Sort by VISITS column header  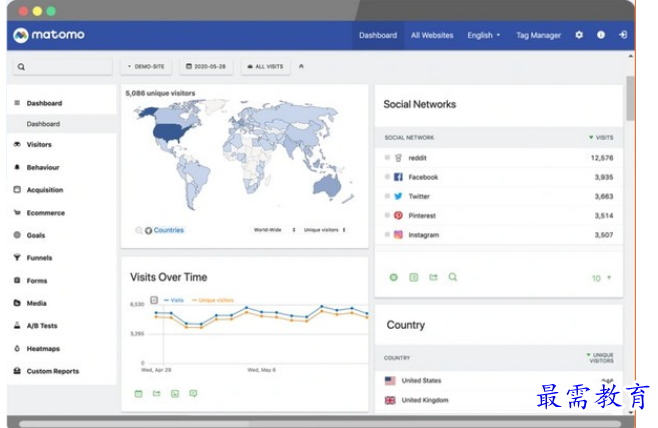pos(601,137)
